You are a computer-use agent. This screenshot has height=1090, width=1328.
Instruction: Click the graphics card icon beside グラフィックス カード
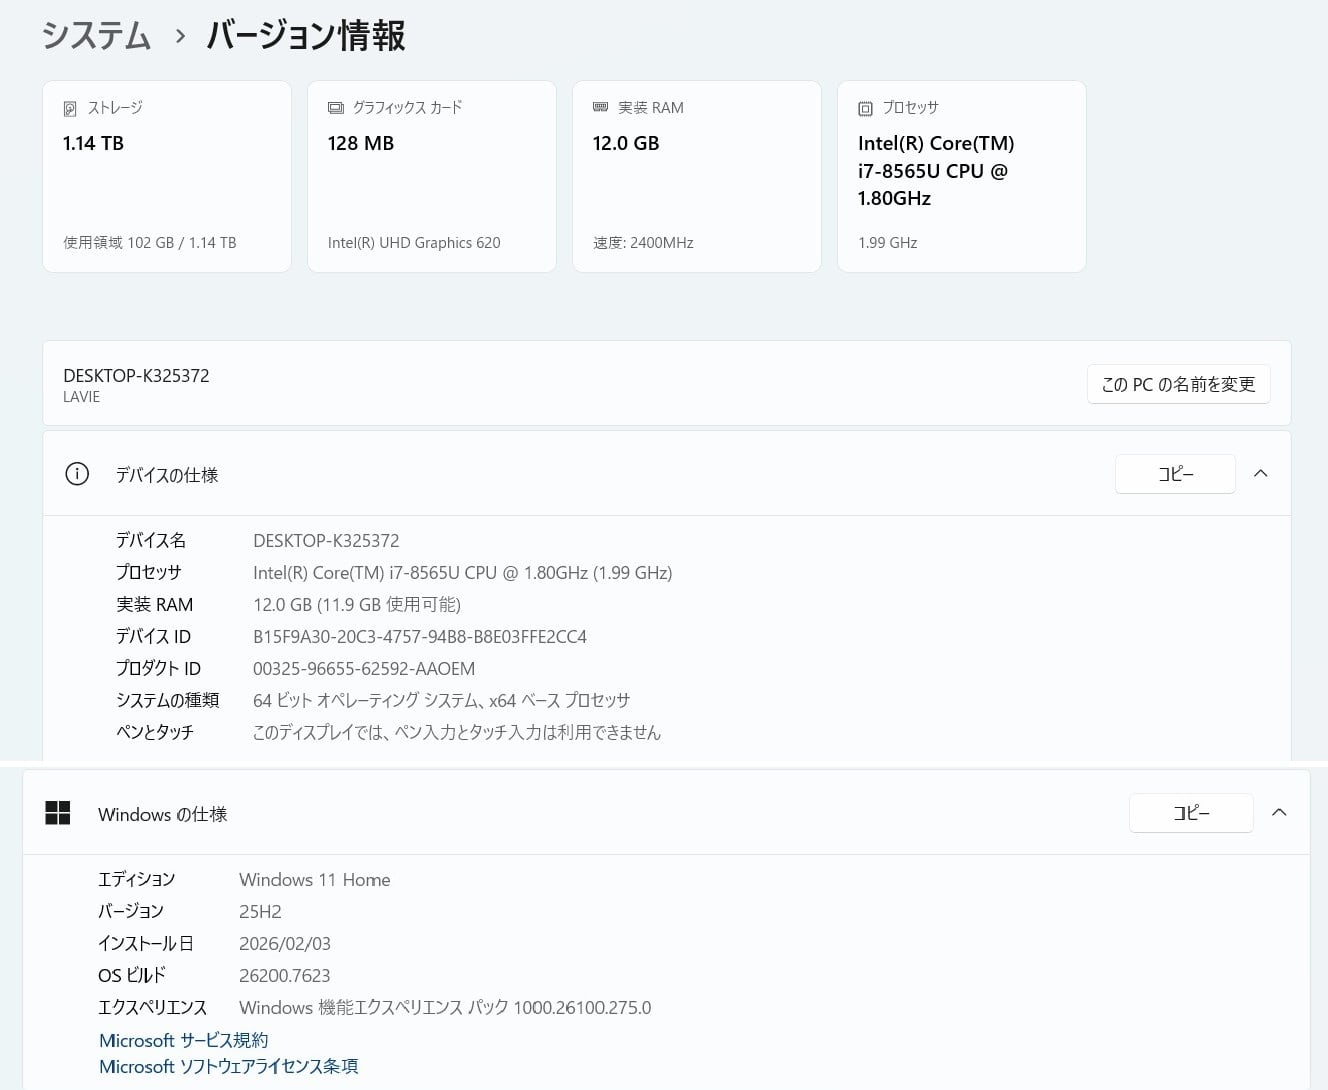[336, 108]
